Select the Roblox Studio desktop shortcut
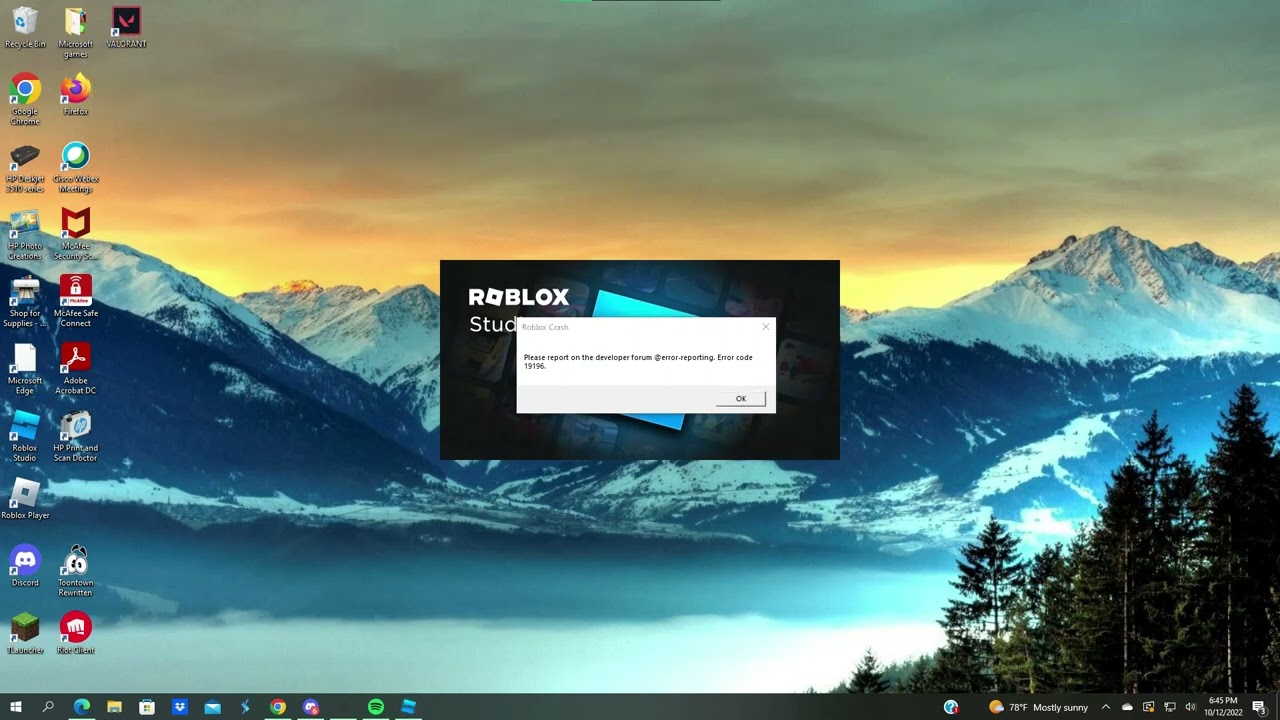1280x720 pixels. 25,436
